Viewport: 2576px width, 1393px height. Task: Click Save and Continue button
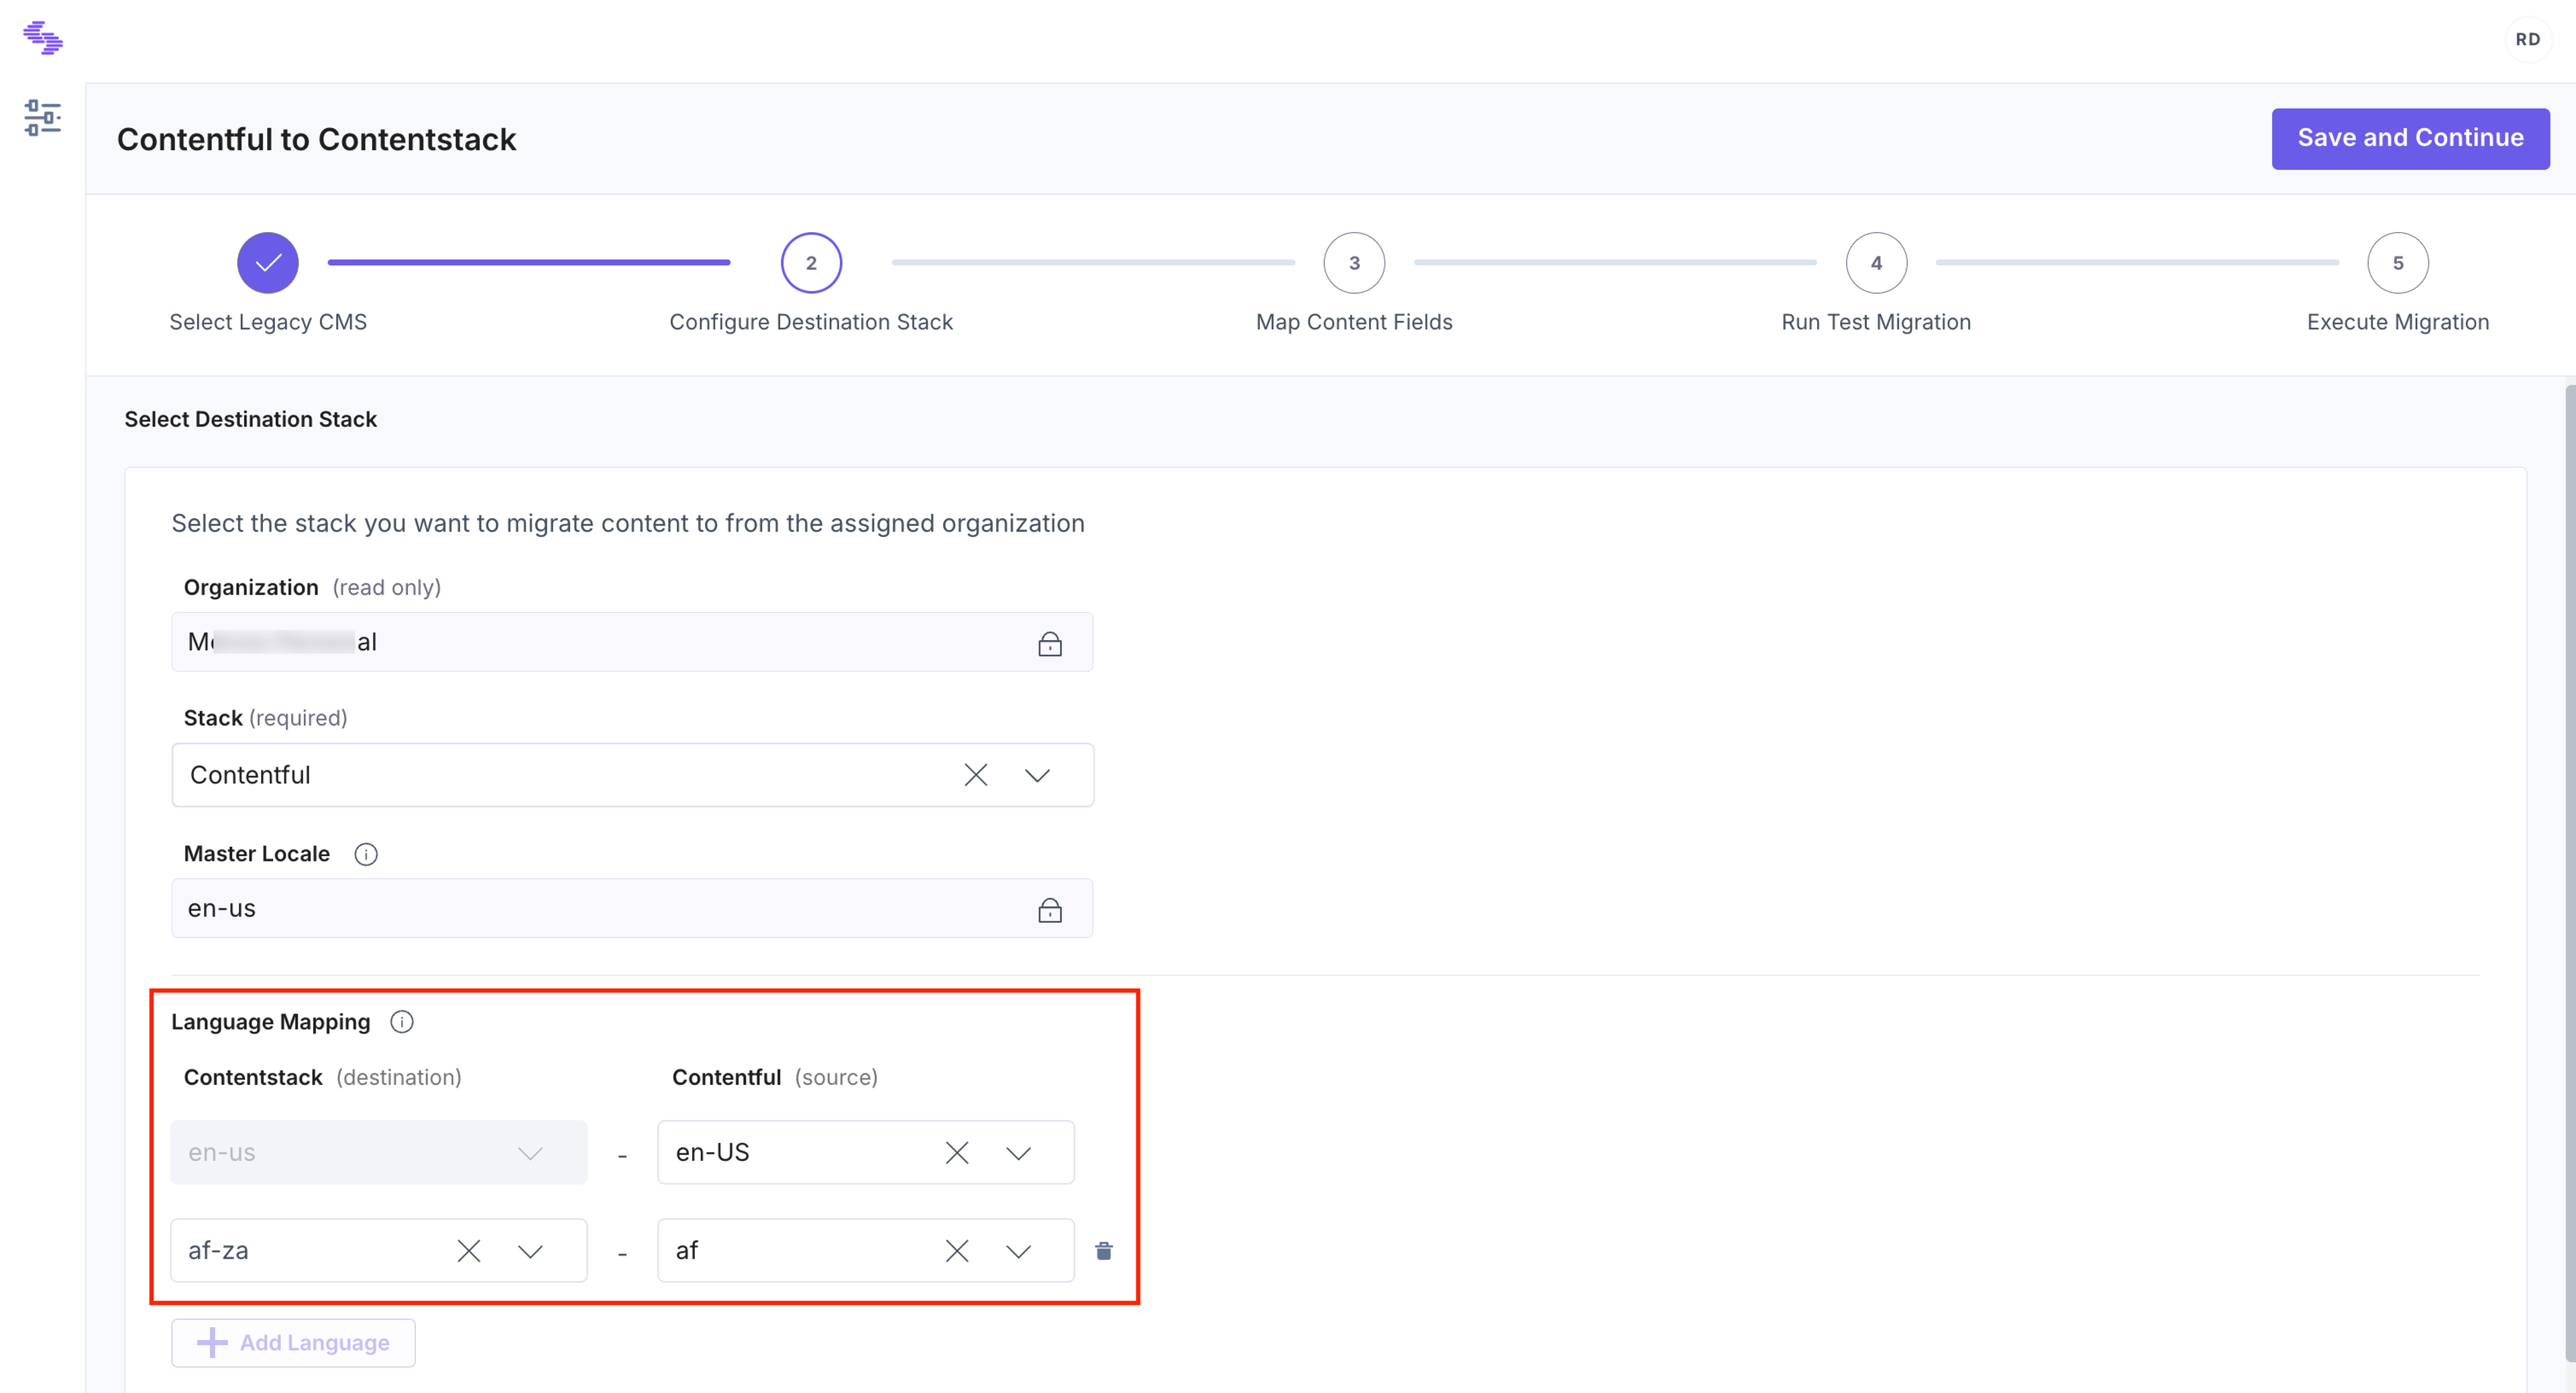pos(2410,138)
